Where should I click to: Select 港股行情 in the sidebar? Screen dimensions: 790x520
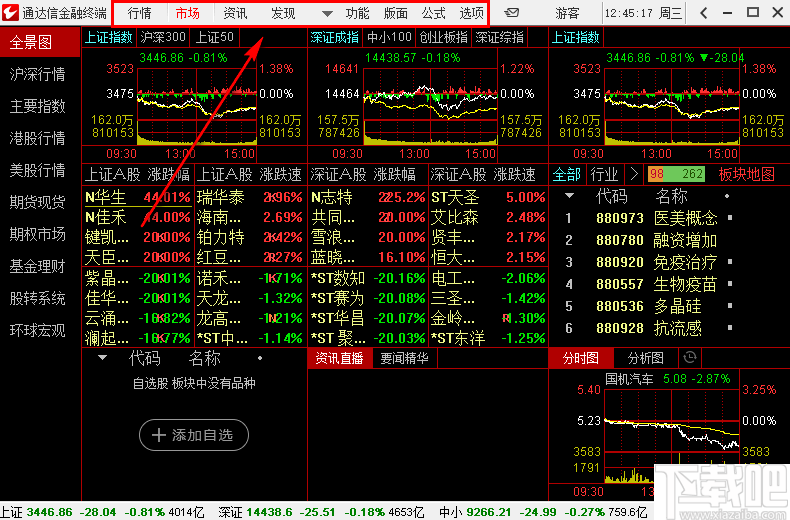click(38, 138)
